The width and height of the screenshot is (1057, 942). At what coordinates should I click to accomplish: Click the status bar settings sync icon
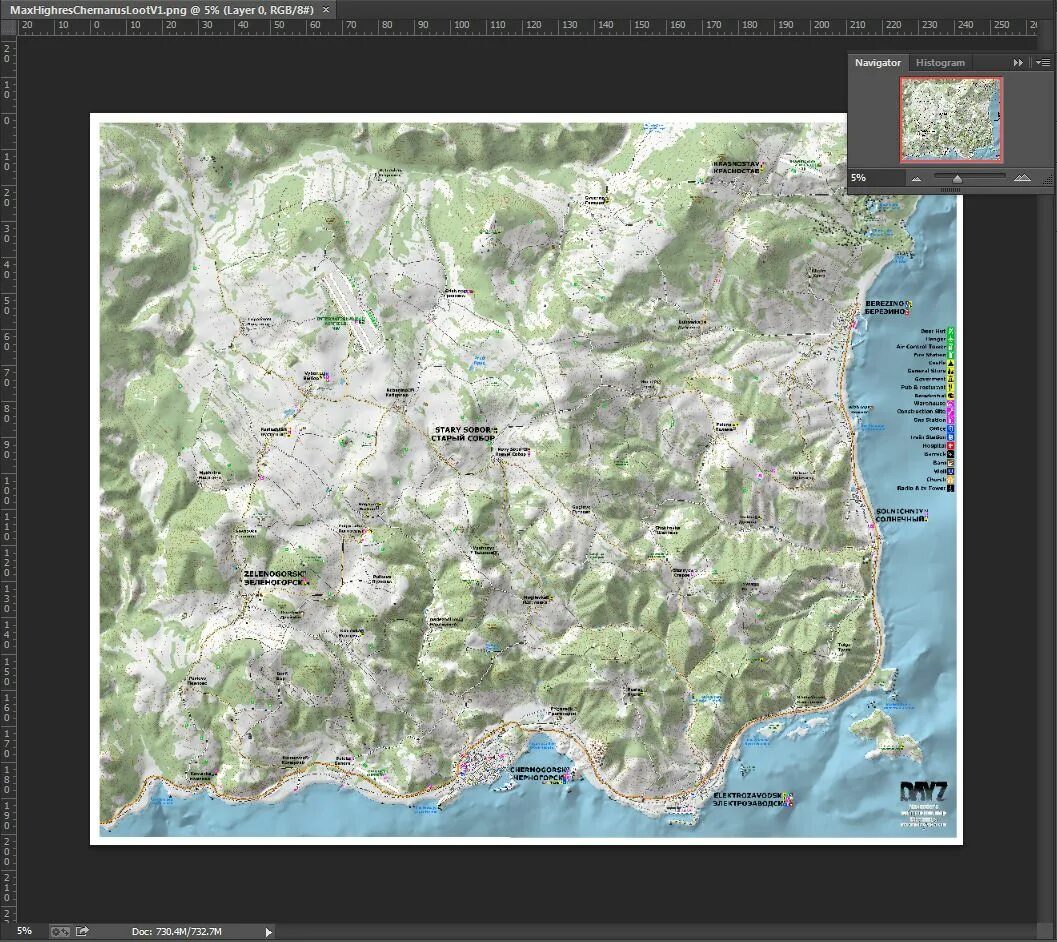[x=60, y=931]
